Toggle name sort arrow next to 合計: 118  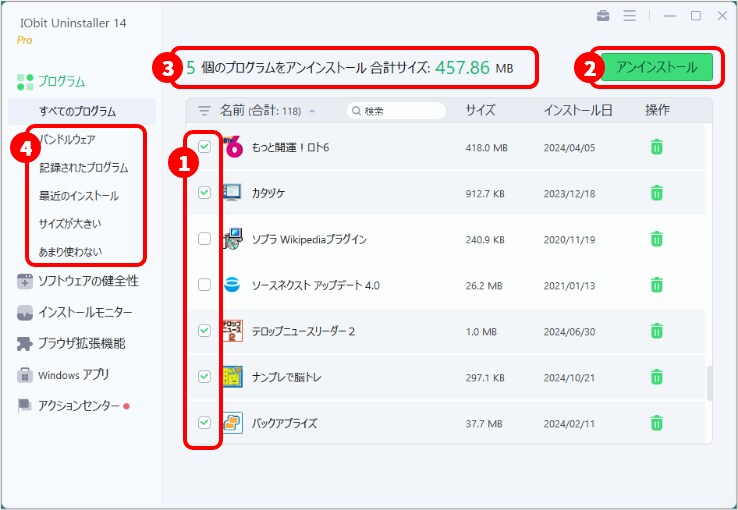[x=312, y=112]
